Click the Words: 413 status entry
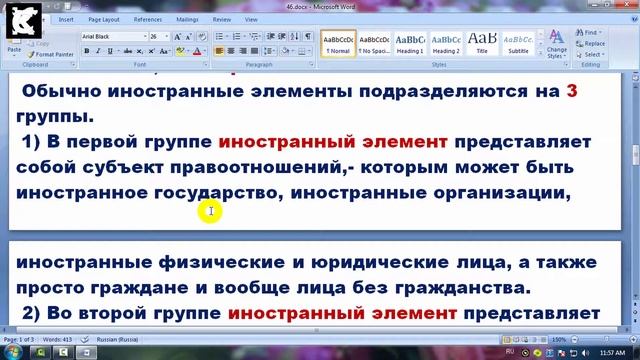640x360 pixels. pyautogui.click(x=57, y=339)
